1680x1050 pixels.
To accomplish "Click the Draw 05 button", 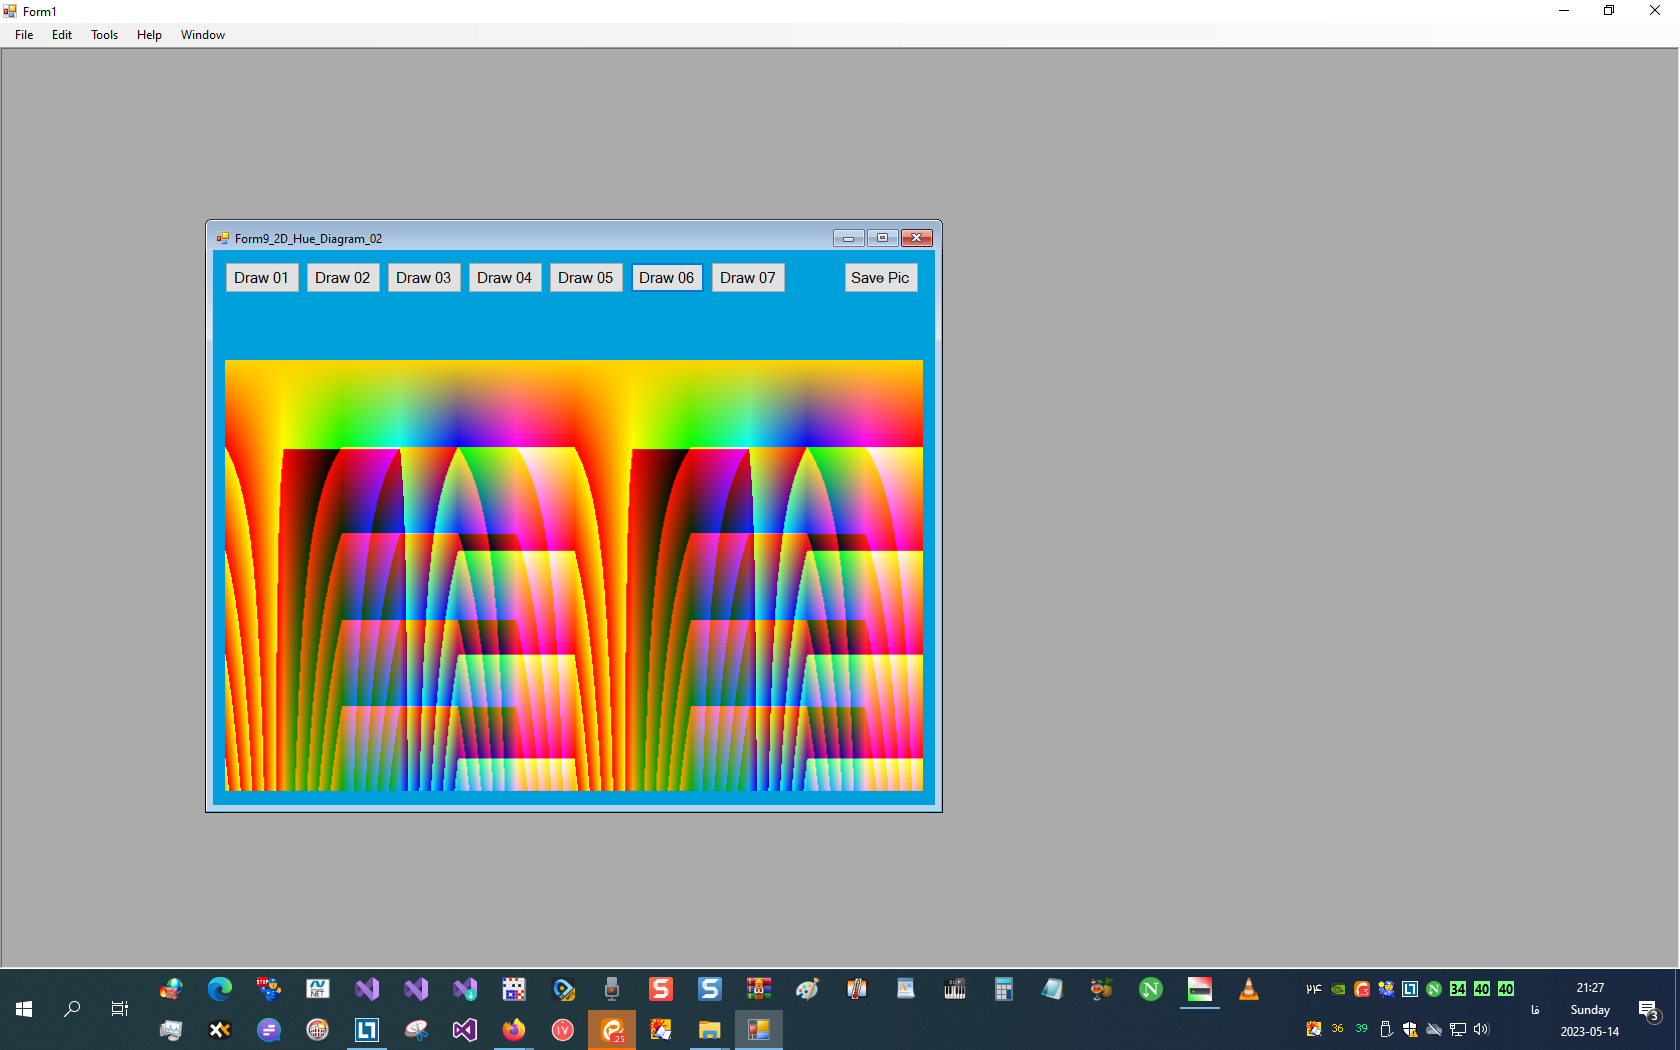I will (x=586, y=278).
